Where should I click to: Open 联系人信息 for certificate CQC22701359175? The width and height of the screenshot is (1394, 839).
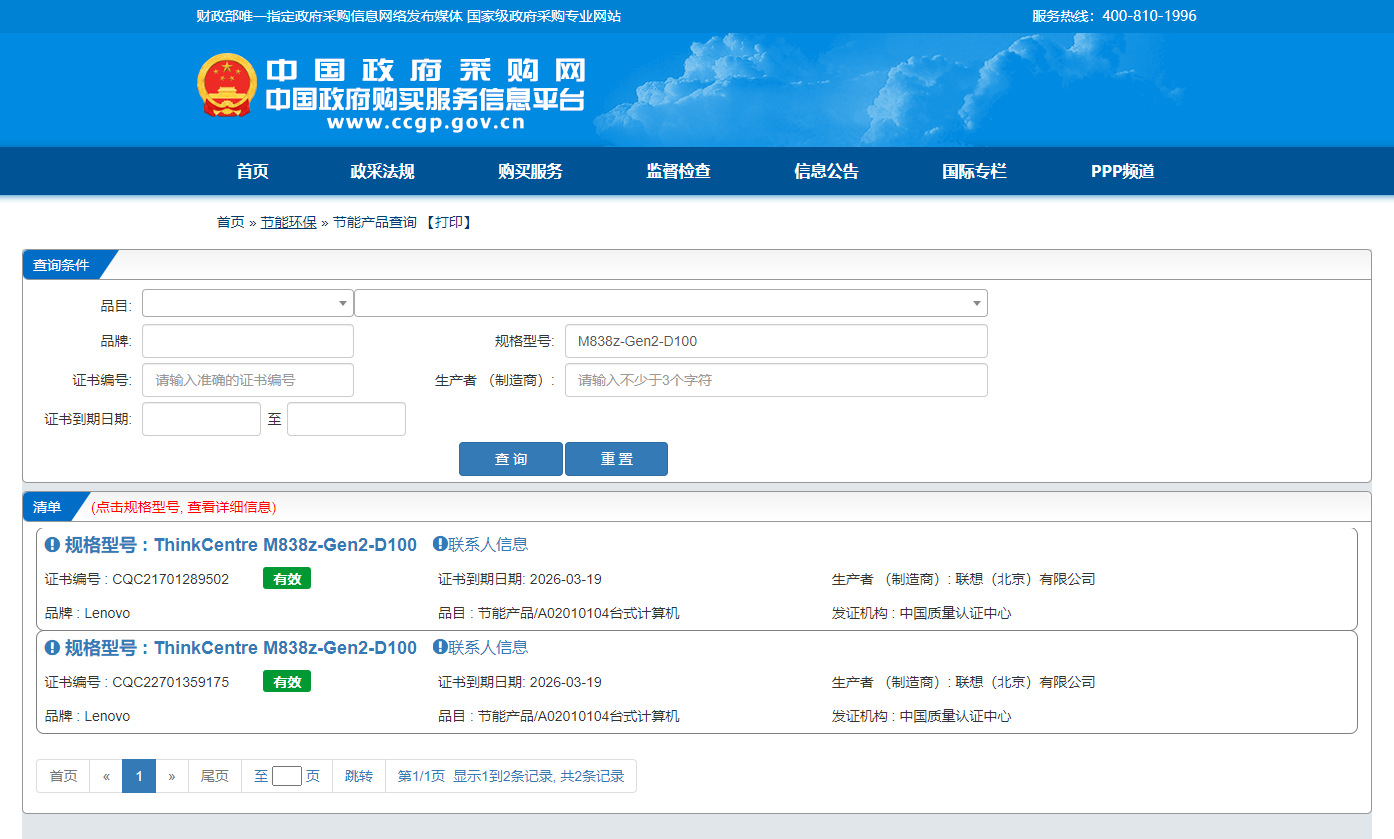[488, 647]
